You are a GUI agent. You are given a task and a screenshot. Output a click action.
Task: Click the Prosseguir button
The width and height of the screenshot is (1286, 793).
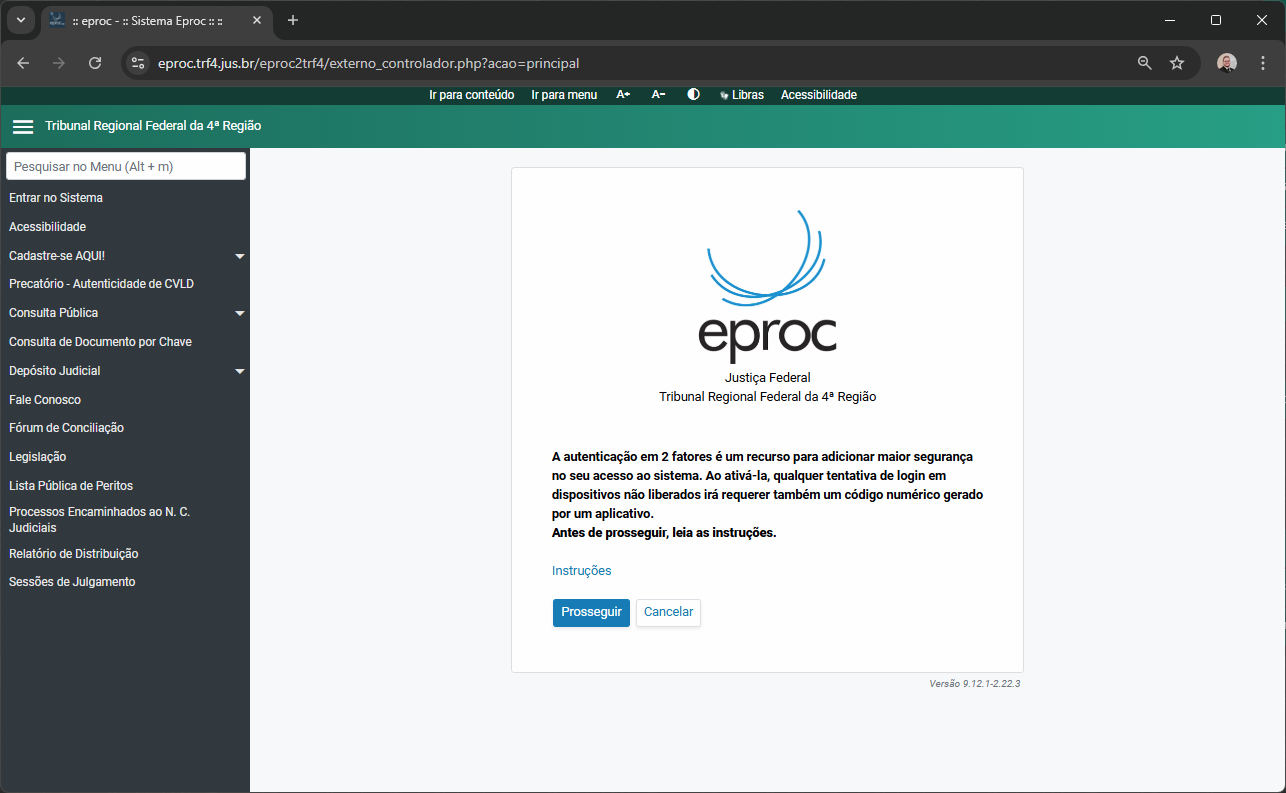(x=591, y=613)
